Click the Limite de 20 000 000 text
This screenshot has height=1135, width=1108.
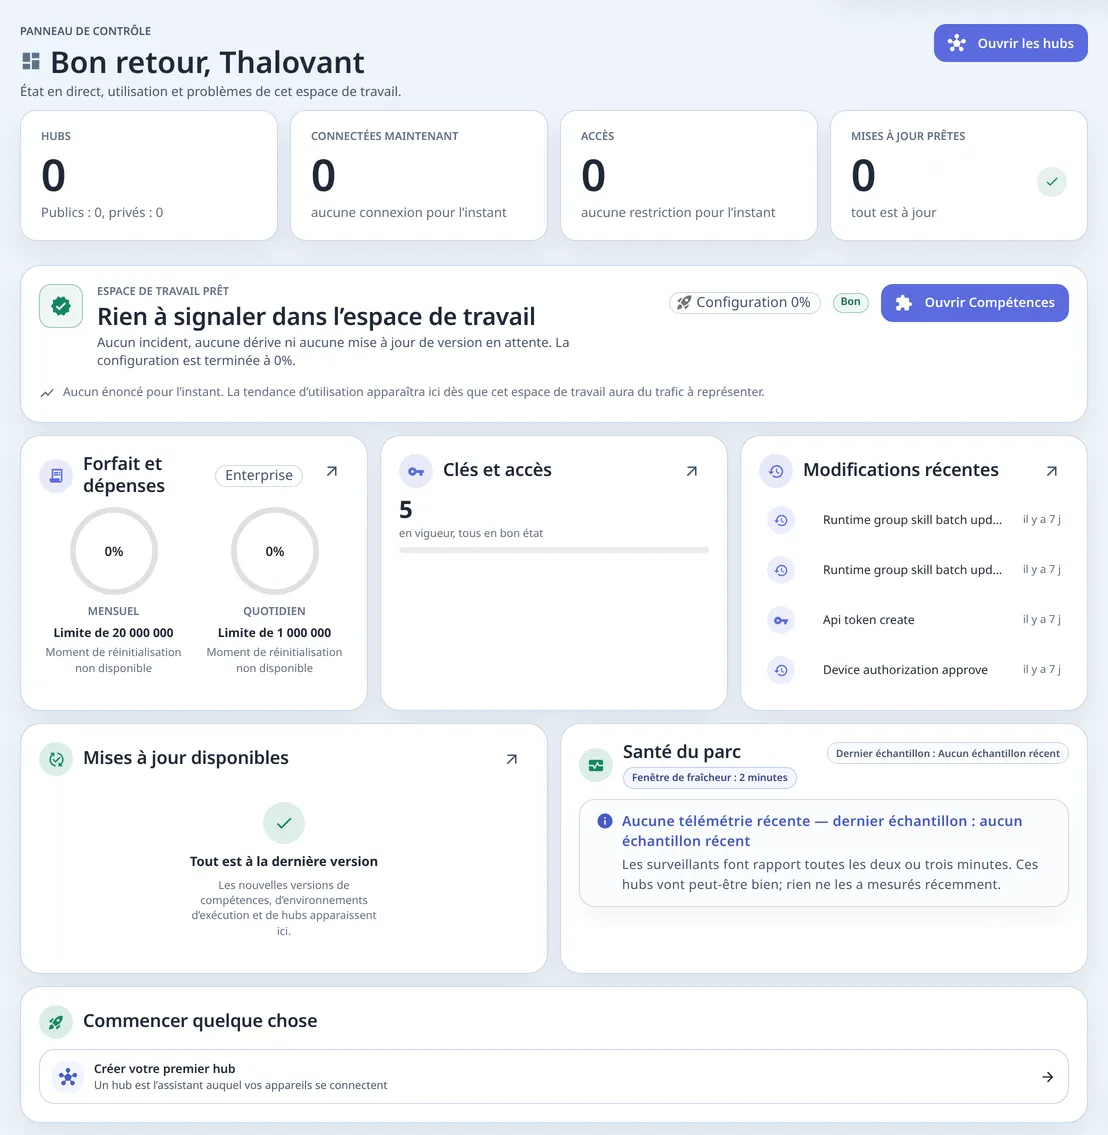coord(114,633)
